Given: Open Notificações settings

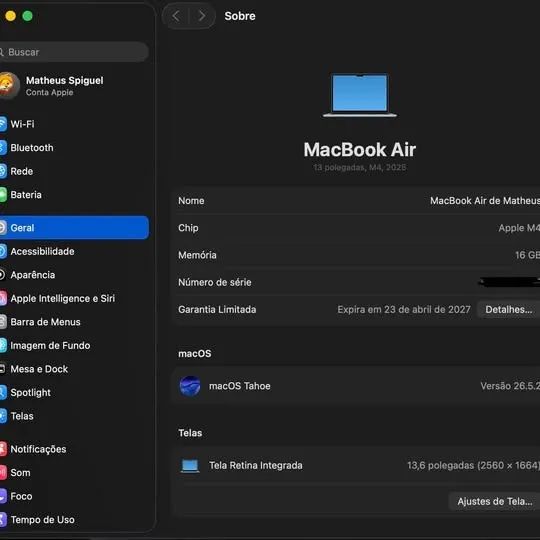Looking at the screenshot, I should pos(74,449).
